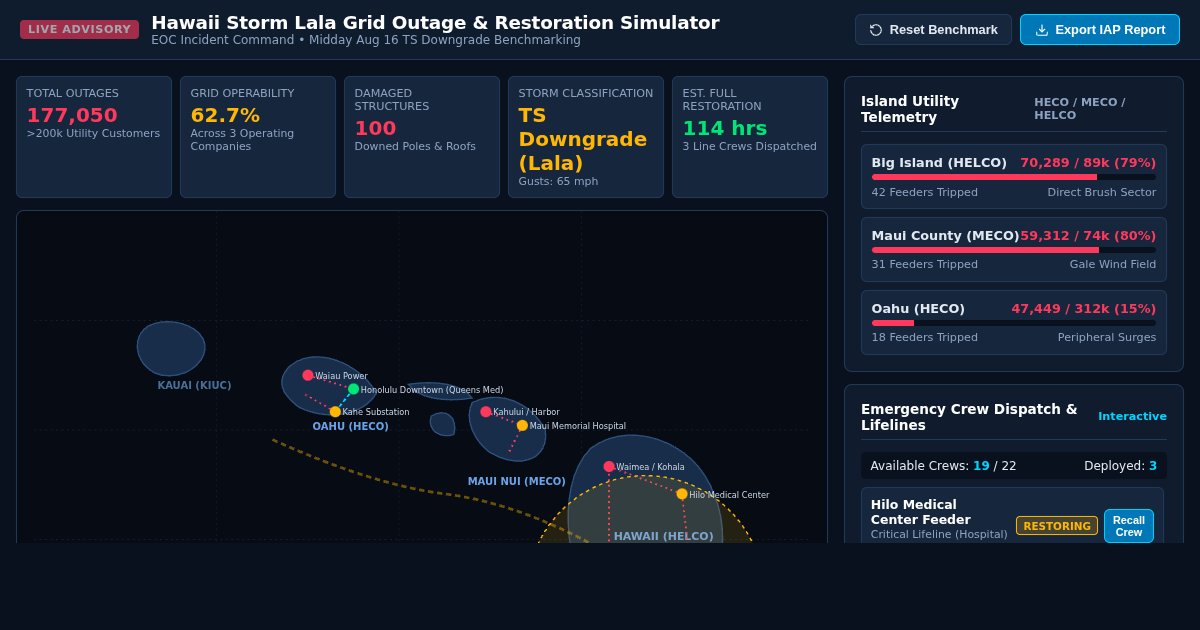The height and width of the screenshot is (630, 1200).
Task: Click the 31 Feeders Tripped text
Action: 925,265
